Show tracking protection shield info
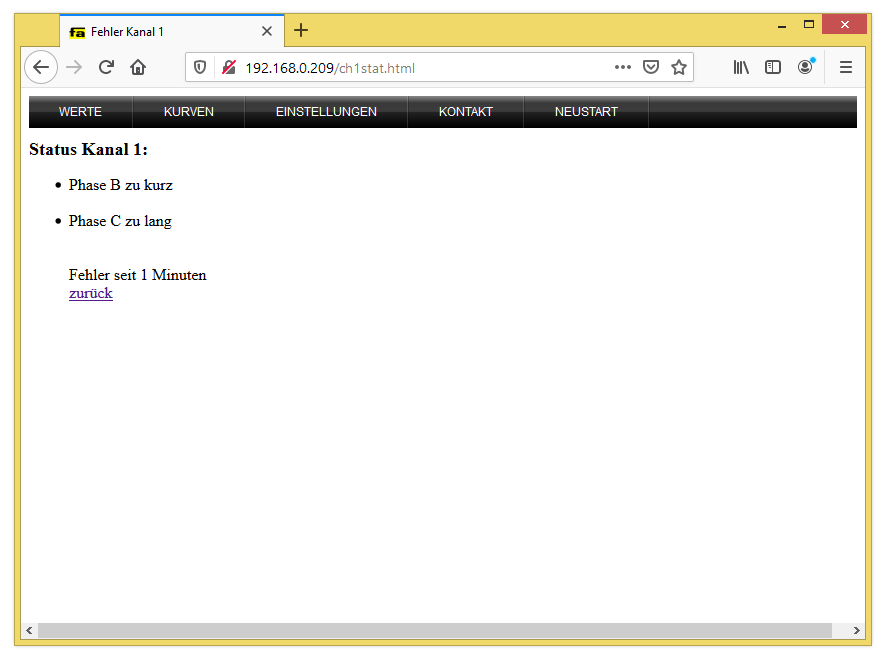This screenshot has width=889, height=656. (200, 68)
